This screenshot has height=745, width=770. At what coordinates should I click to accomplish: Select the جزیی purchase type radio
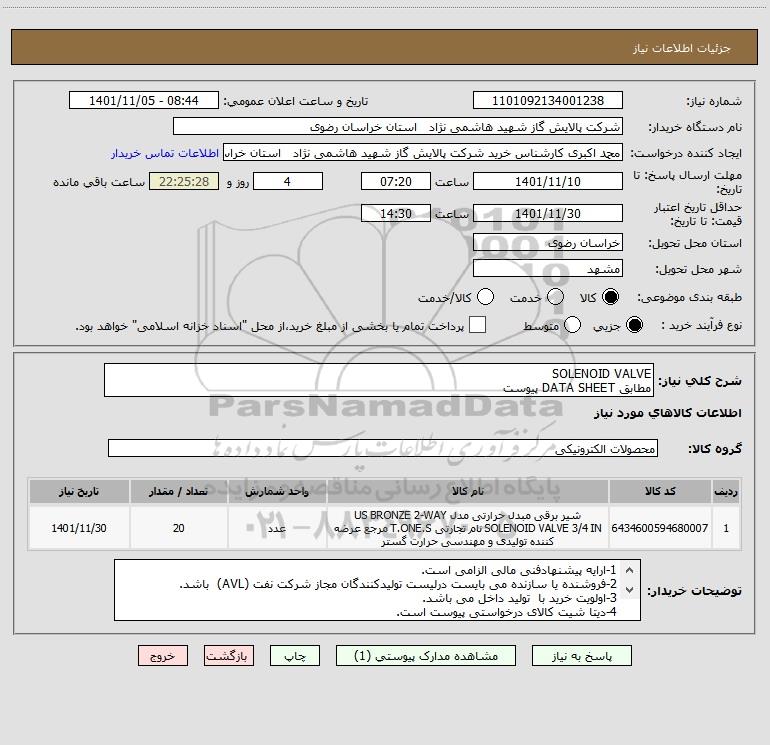634,325
